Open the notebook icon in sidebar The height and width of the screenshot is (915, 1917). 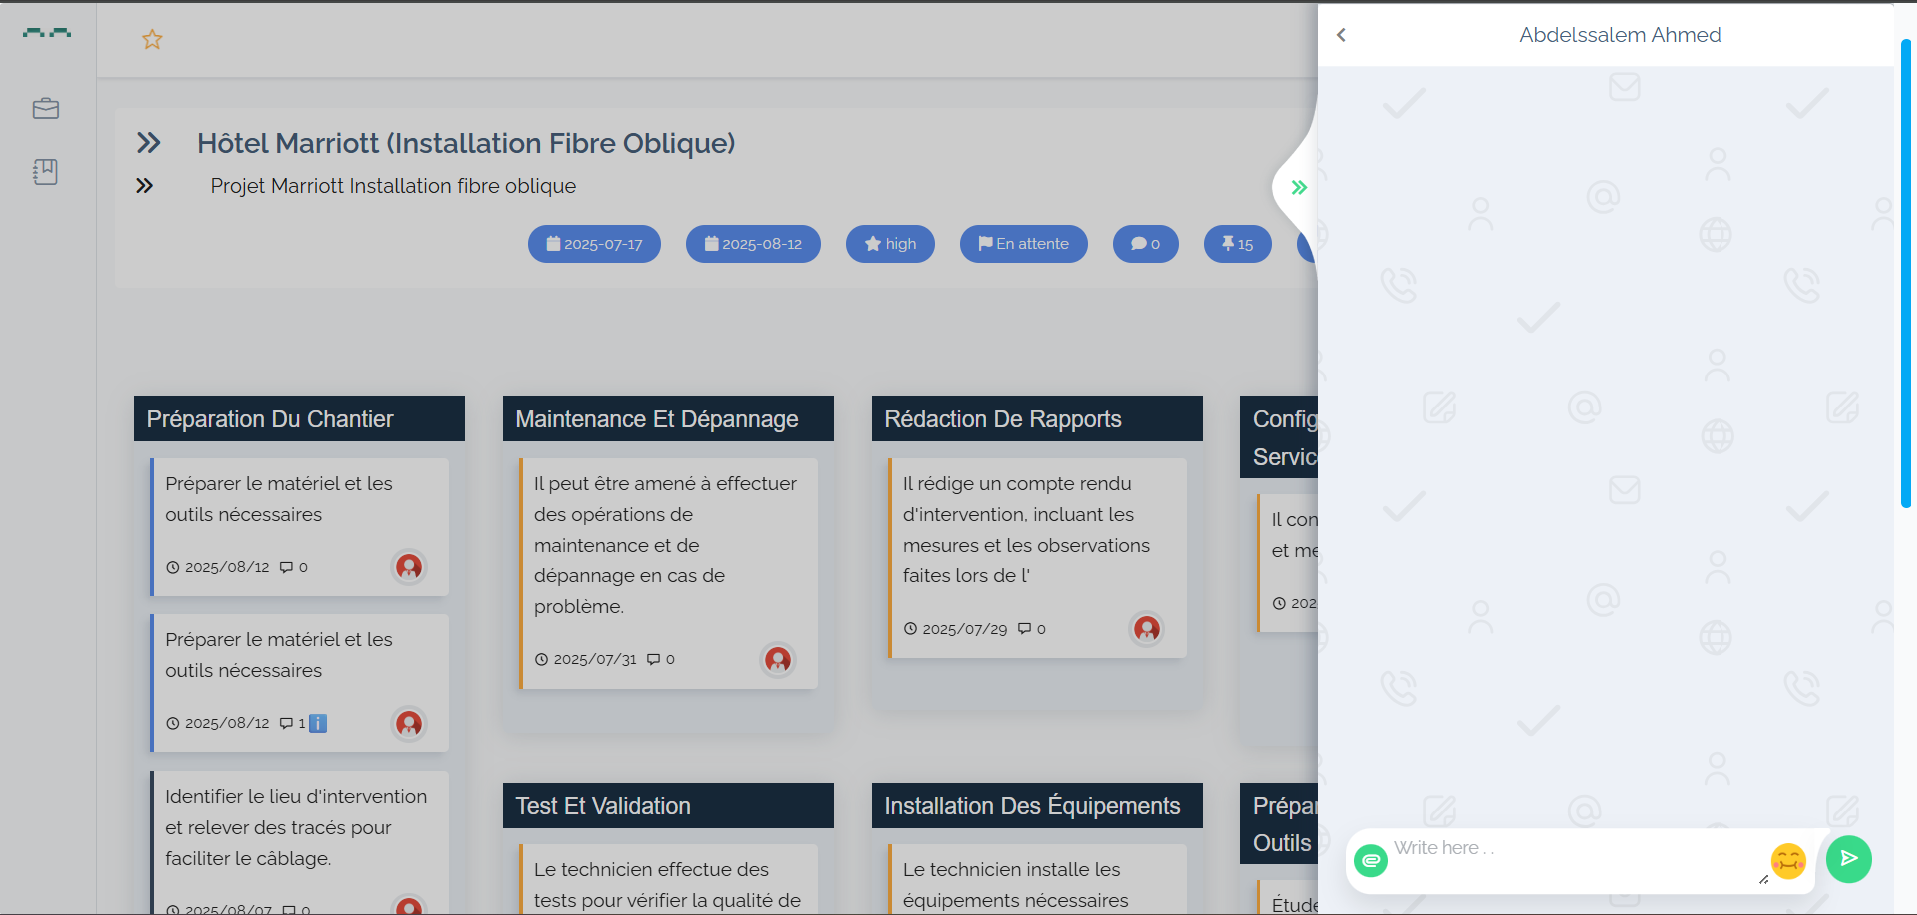46,172
